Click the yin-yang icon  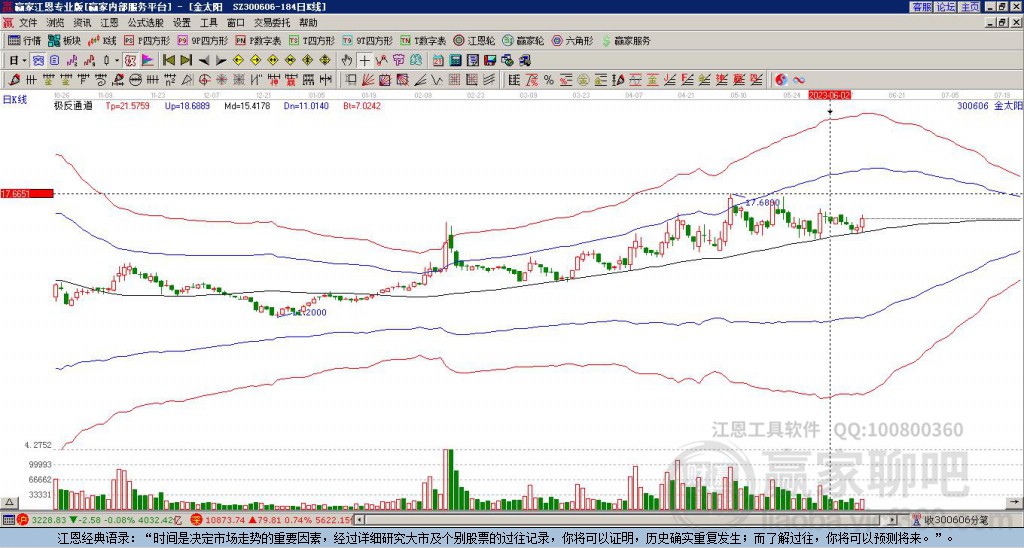pyautogui.click(x=781, y=80)
